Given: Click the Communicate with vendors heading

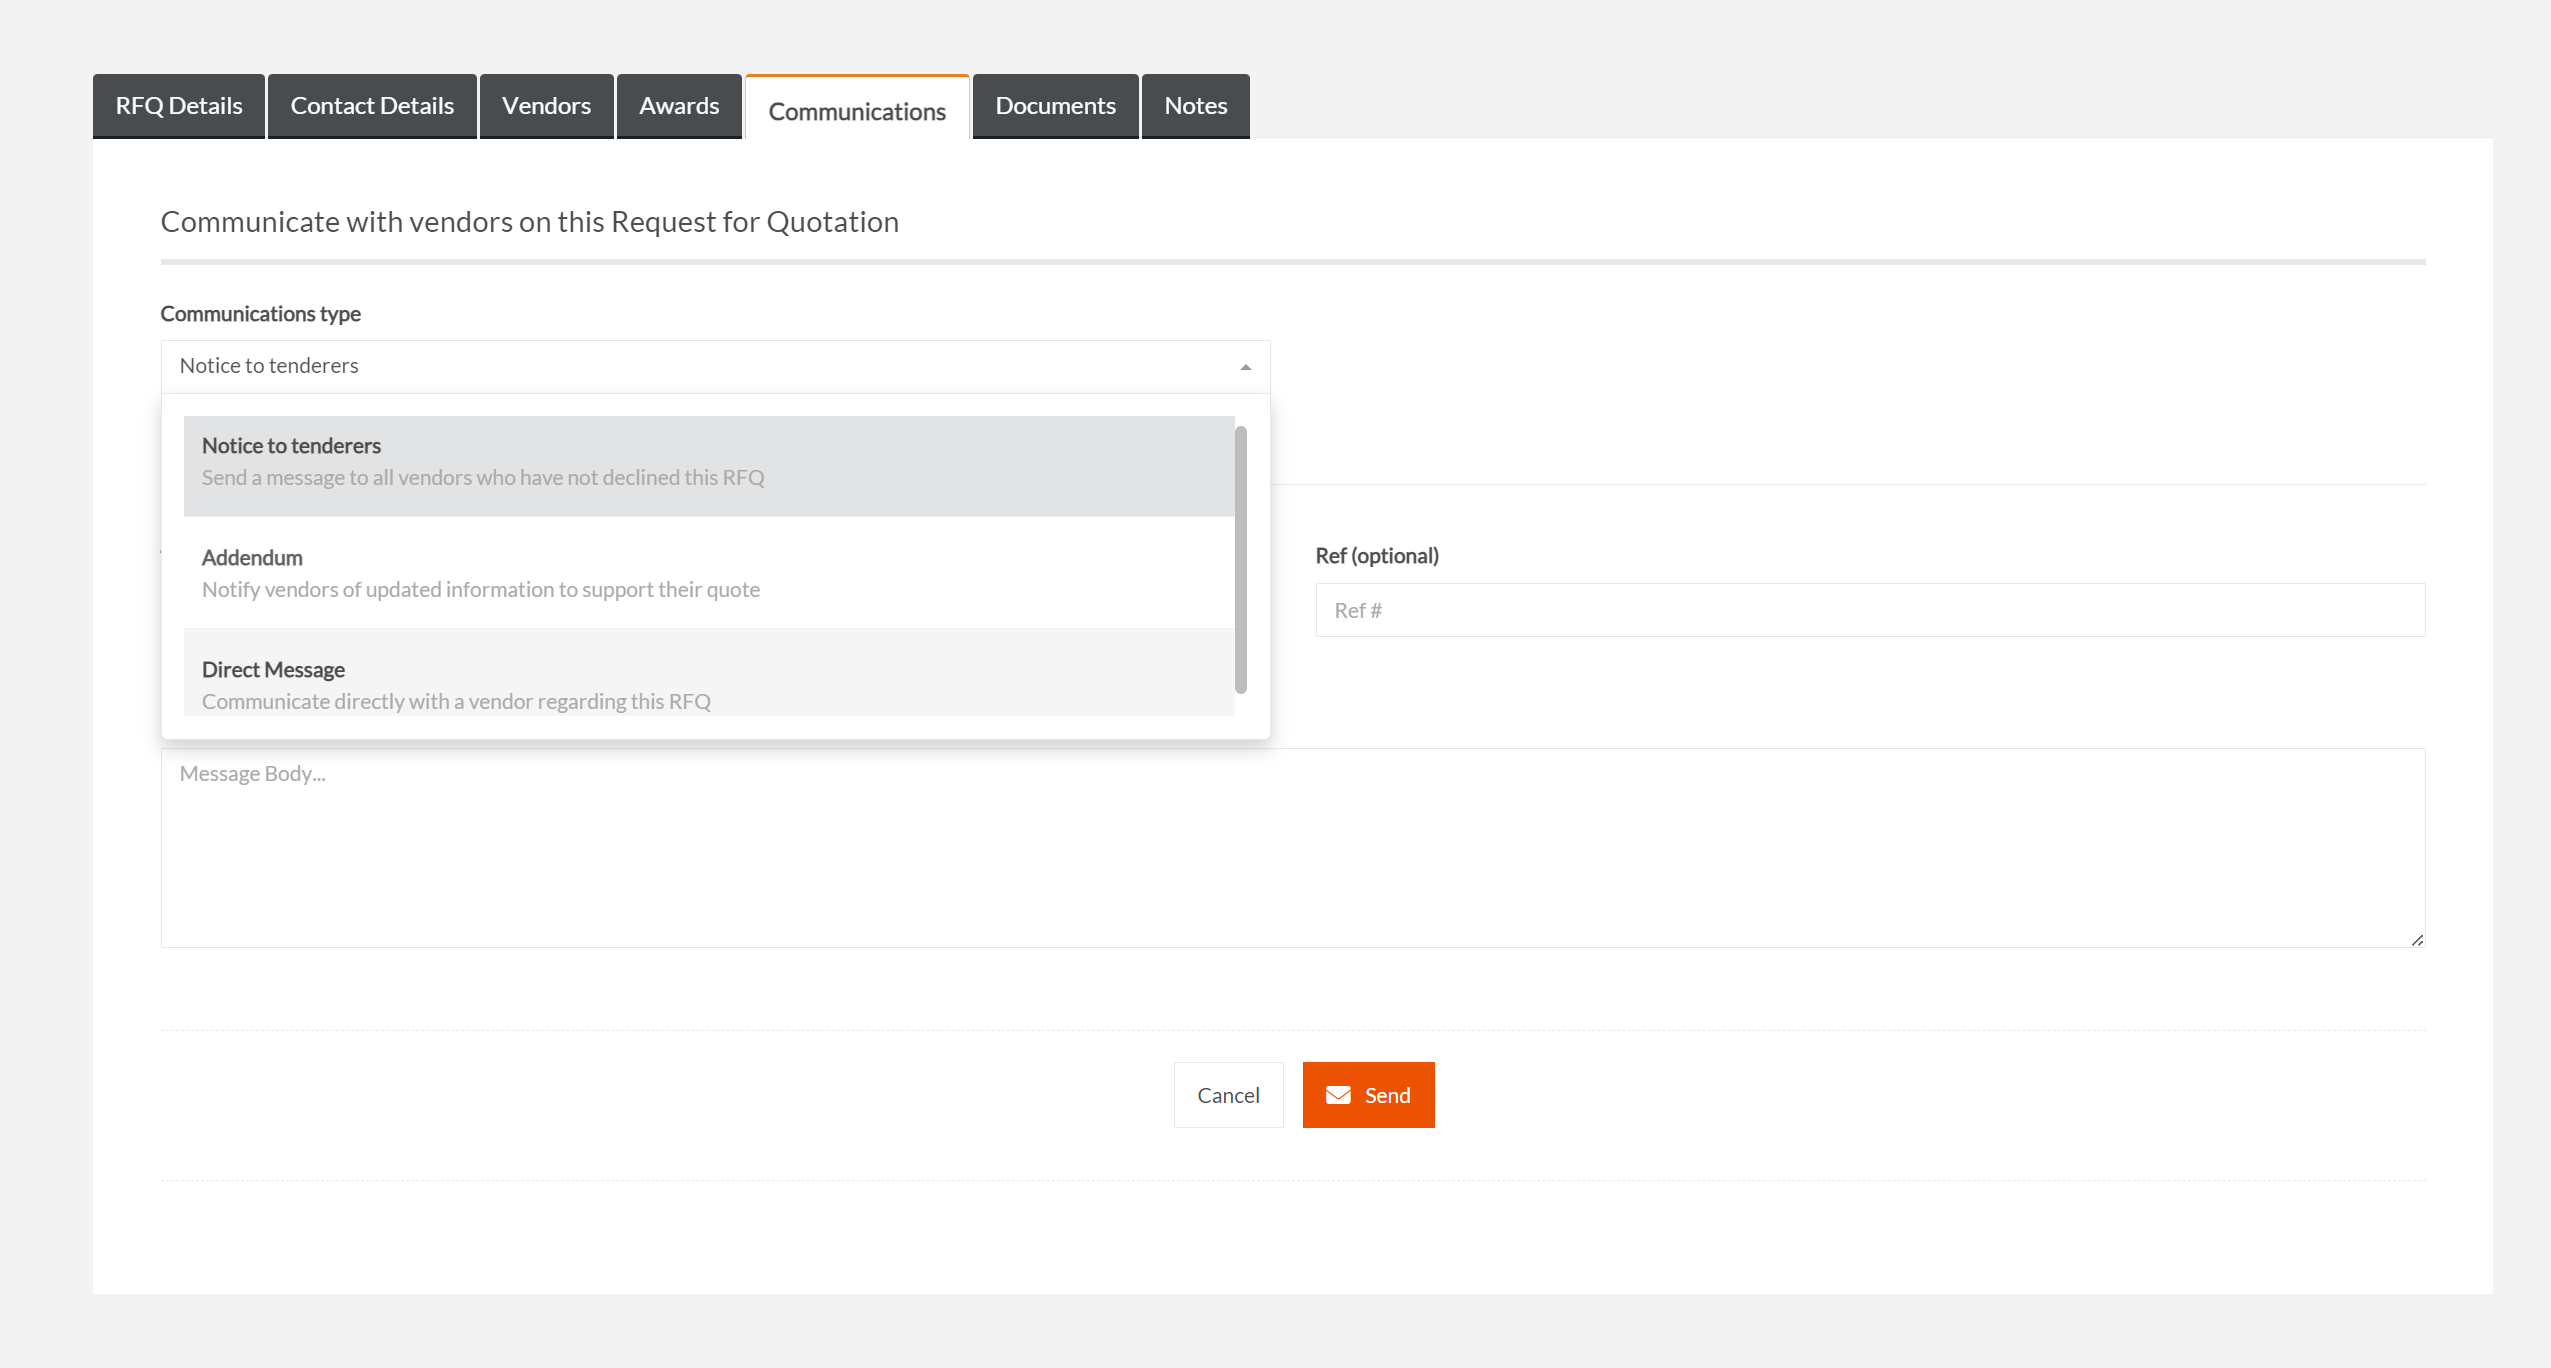Looking at the screenshot, I should click(529, 221).
